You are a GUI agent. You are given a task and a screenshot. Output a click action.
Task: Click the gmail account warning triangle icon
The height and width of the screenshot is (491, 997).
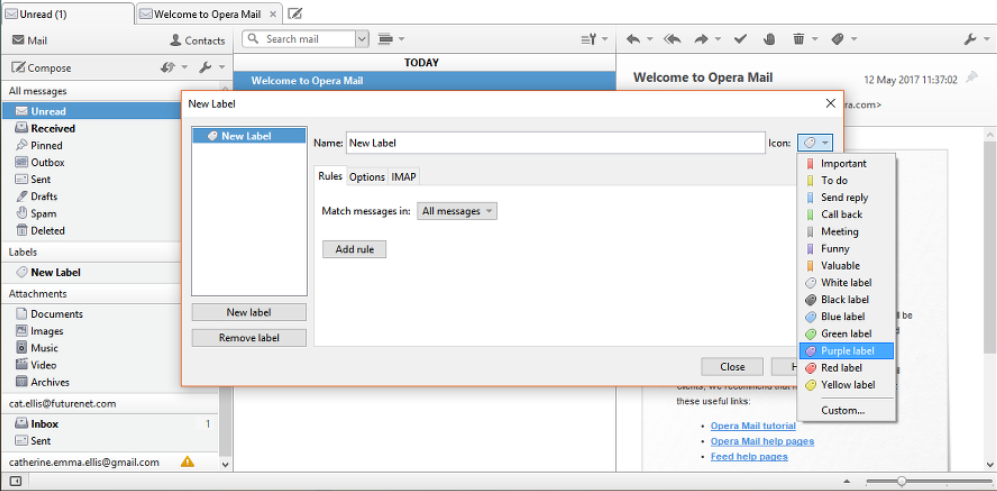[x=187, y=462]
